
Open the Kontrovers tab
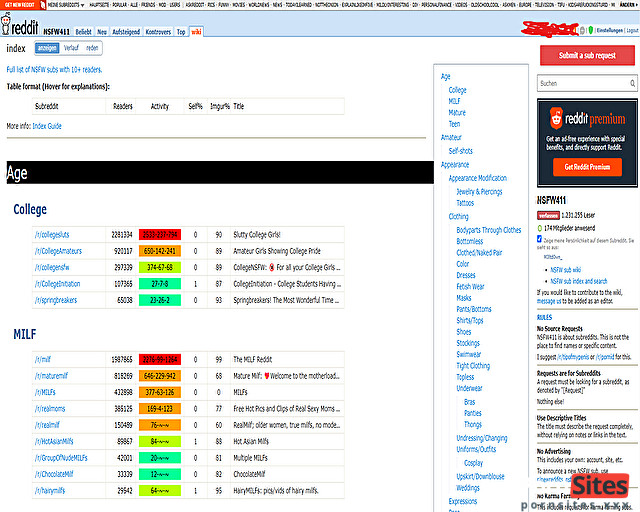coord(158,32)
